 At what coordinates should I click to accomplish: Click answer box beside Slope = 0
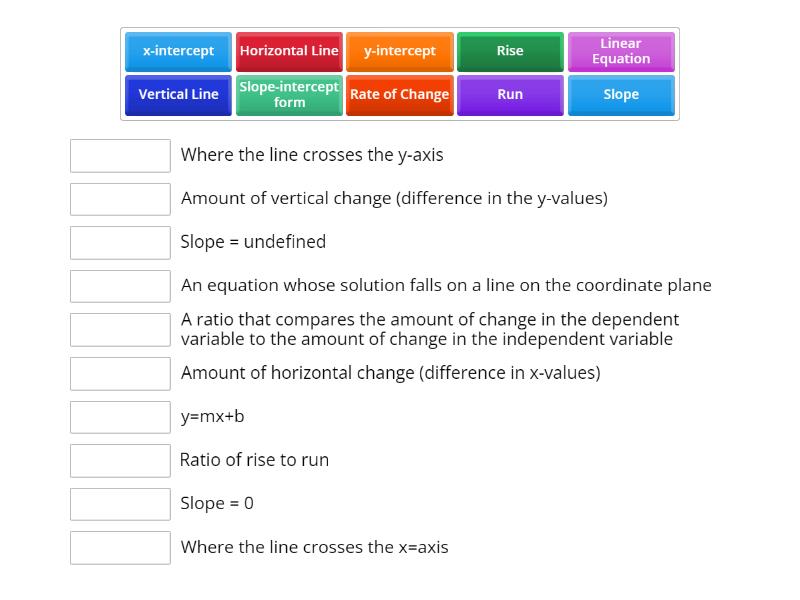coord(120,504)
